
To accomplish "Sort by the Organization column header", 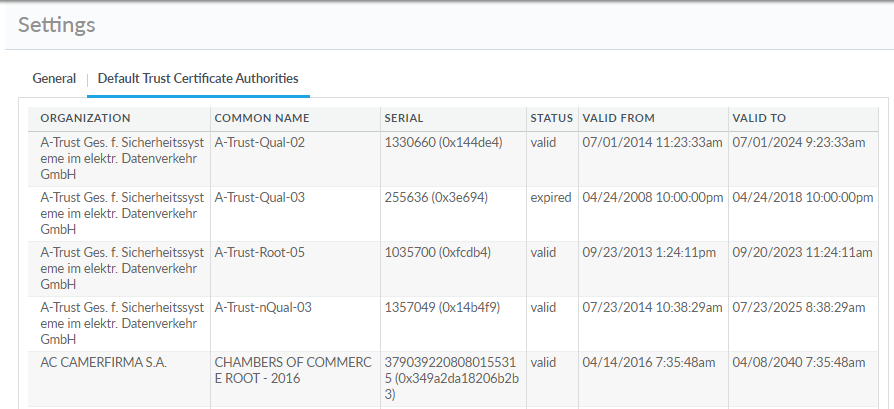I will [85, 118].
